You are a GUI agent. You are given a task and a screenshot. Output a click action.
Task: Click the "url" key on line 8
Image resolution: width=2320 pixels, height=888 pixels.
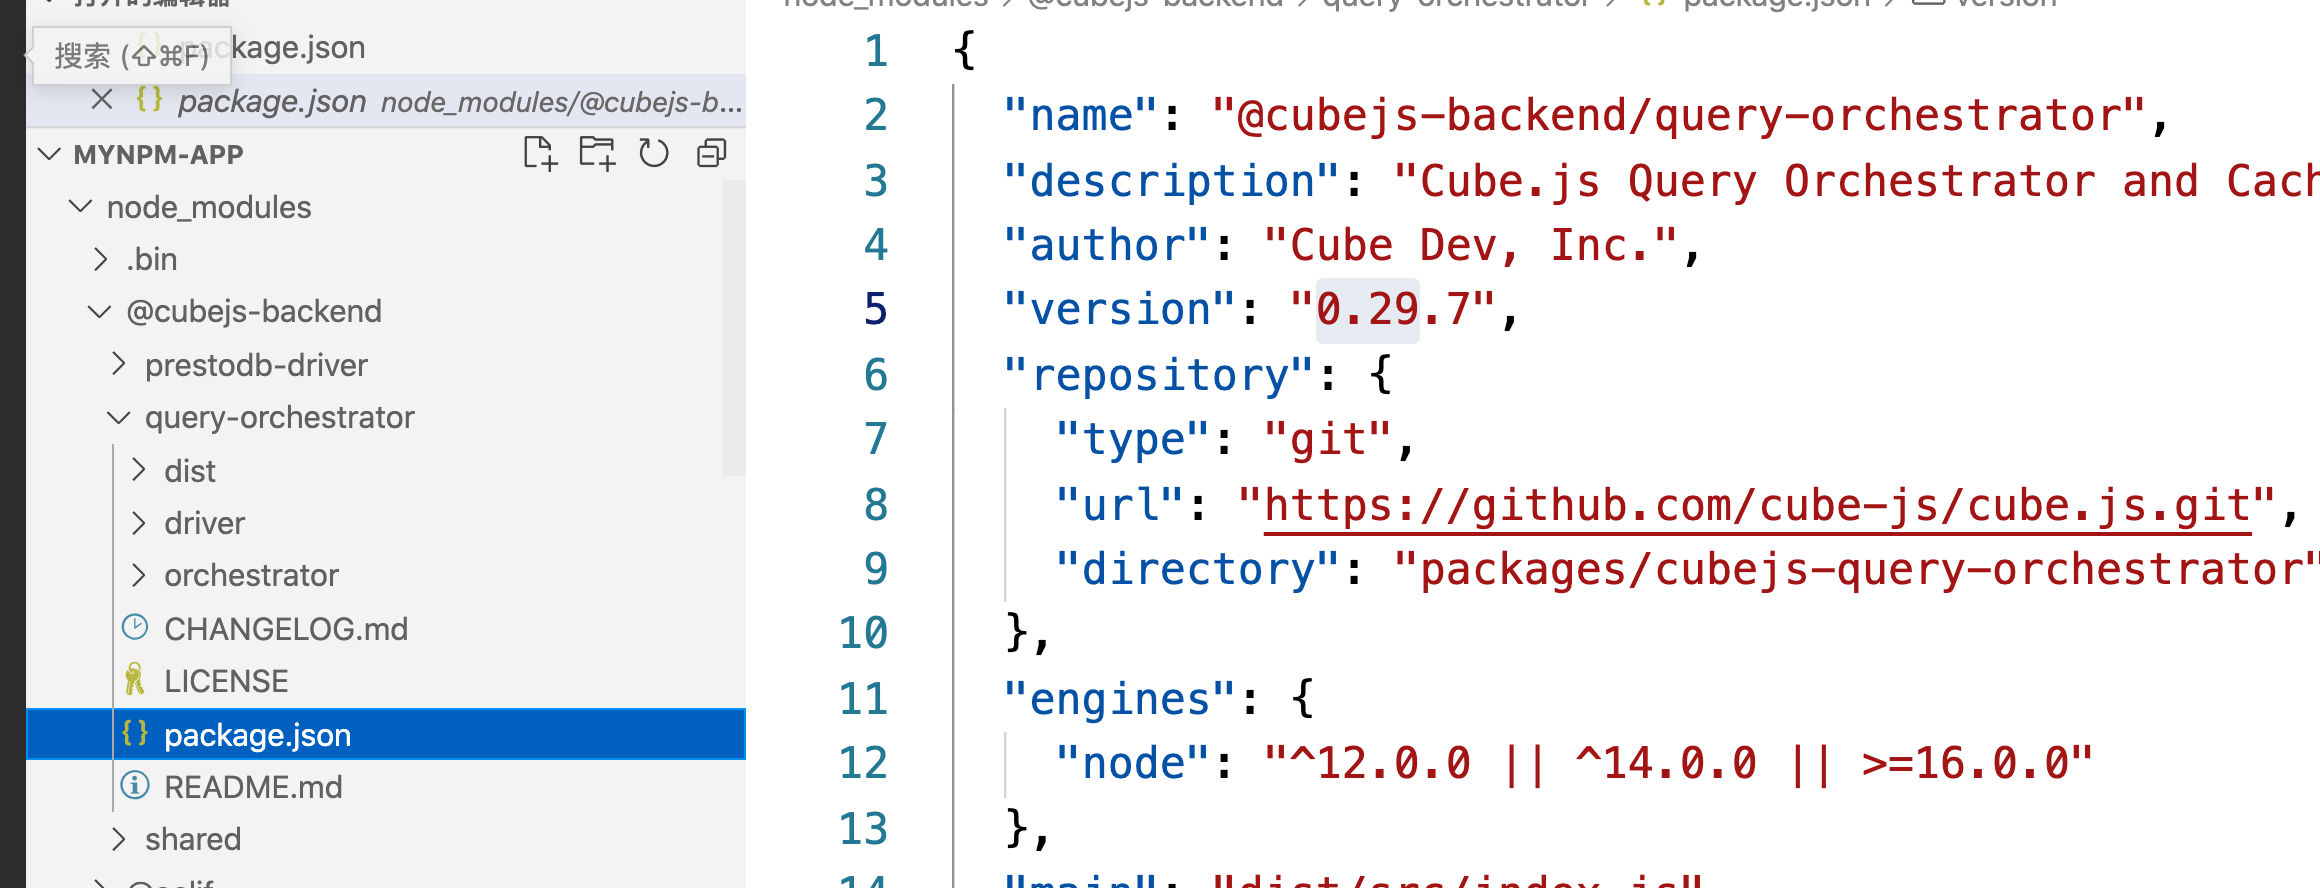point(1120,506)
